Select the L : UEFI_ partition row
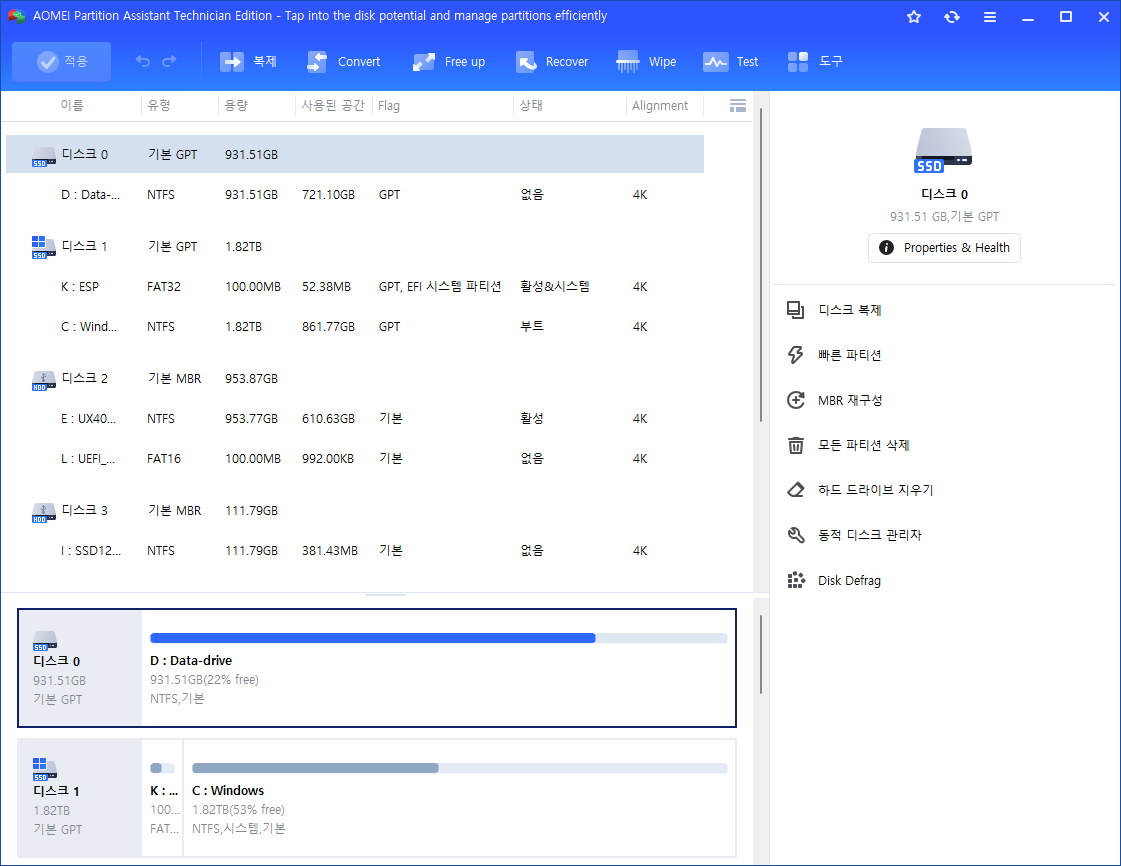The image size is (1121, 866). 355,458
